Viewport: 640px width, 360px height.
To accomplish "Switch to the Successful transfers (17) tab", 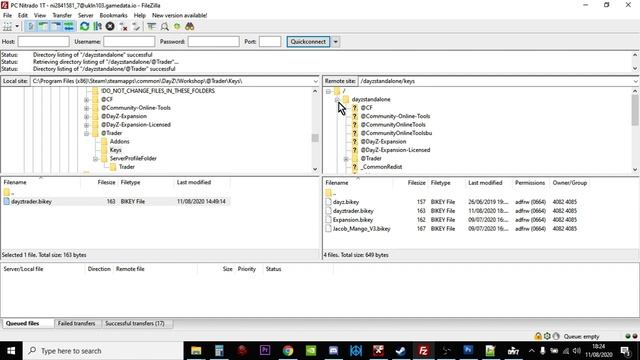I will [x=135, y=323].
